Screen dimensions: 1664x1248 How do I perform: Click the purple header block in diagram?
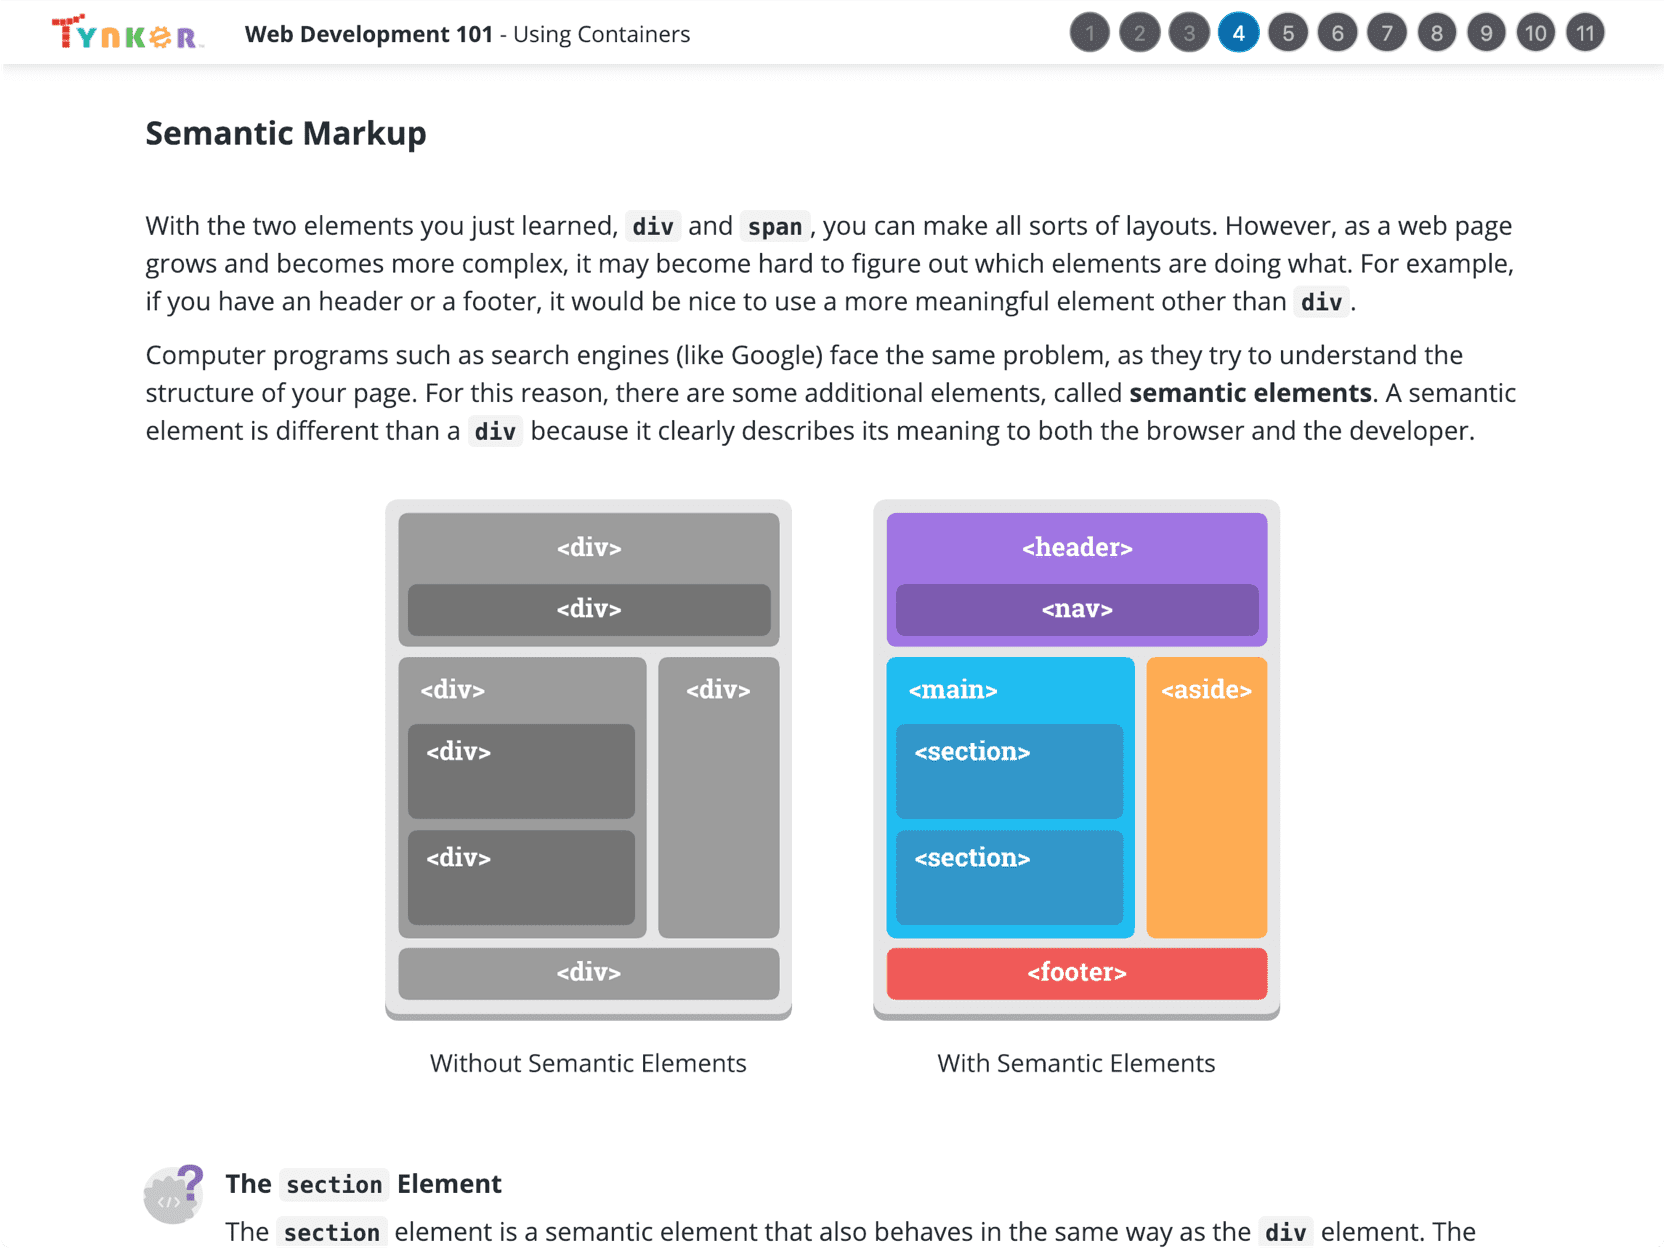tap(1077, 547)
